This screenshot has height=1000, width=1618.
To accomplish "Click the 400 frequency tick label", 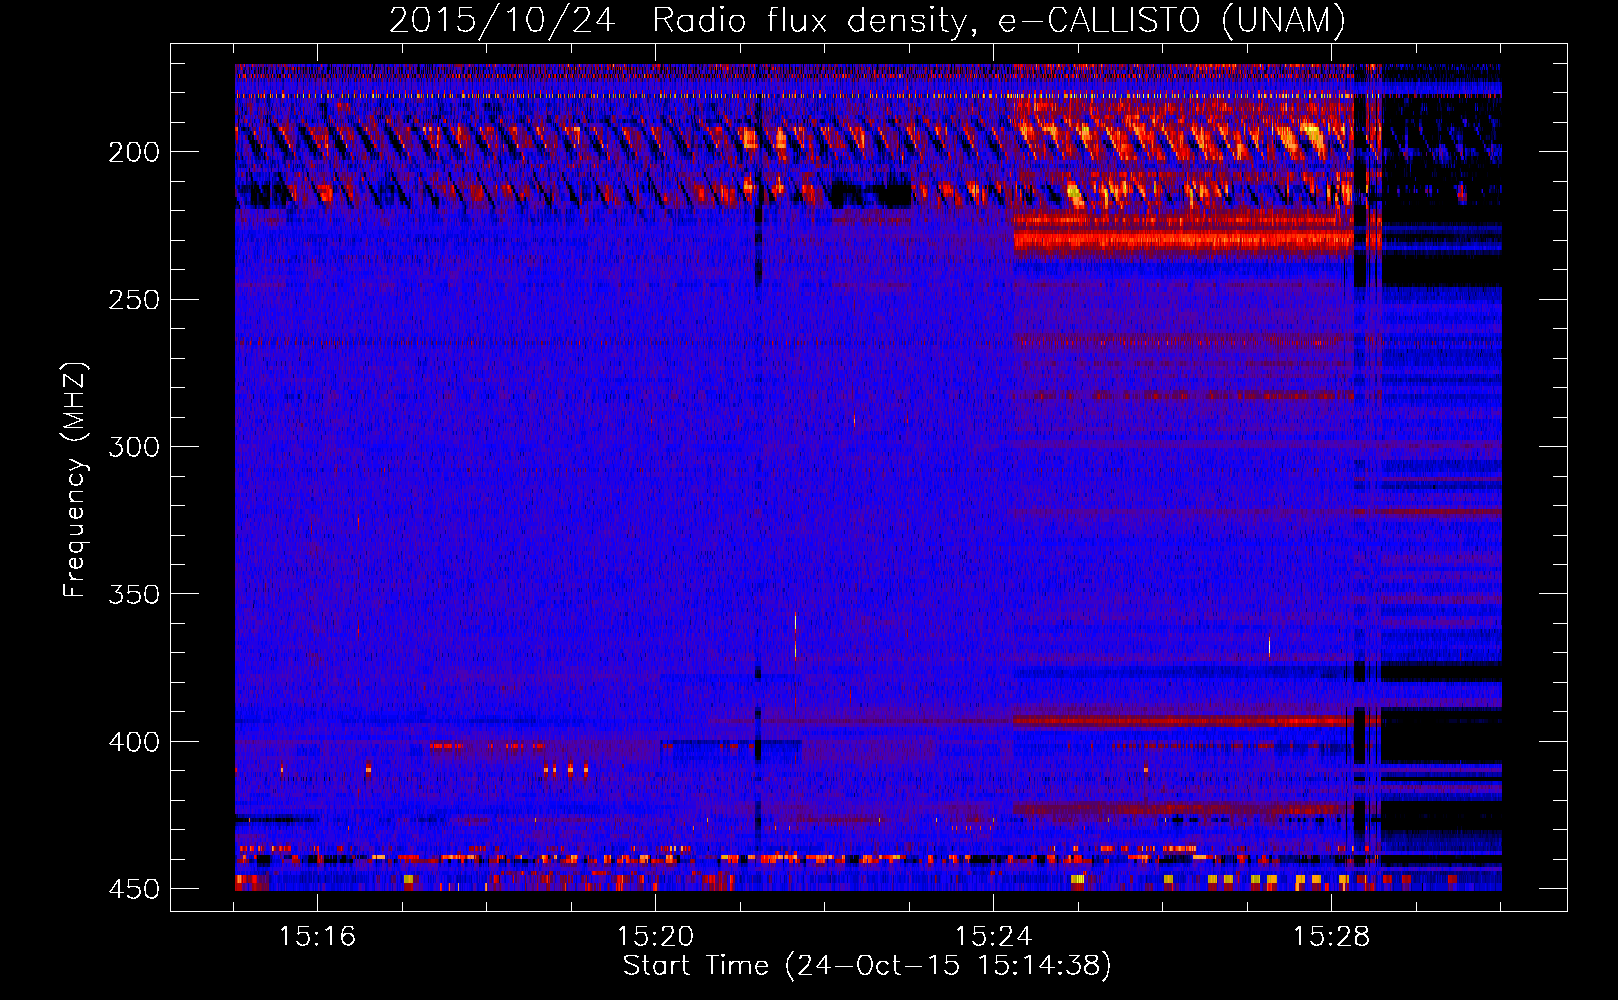I will point(134,742).
